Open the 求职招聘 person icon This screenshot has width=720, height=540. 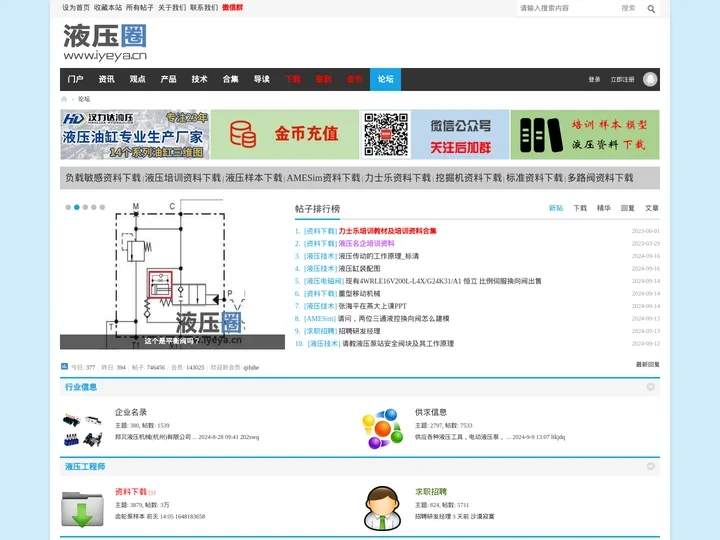(382, 508)
